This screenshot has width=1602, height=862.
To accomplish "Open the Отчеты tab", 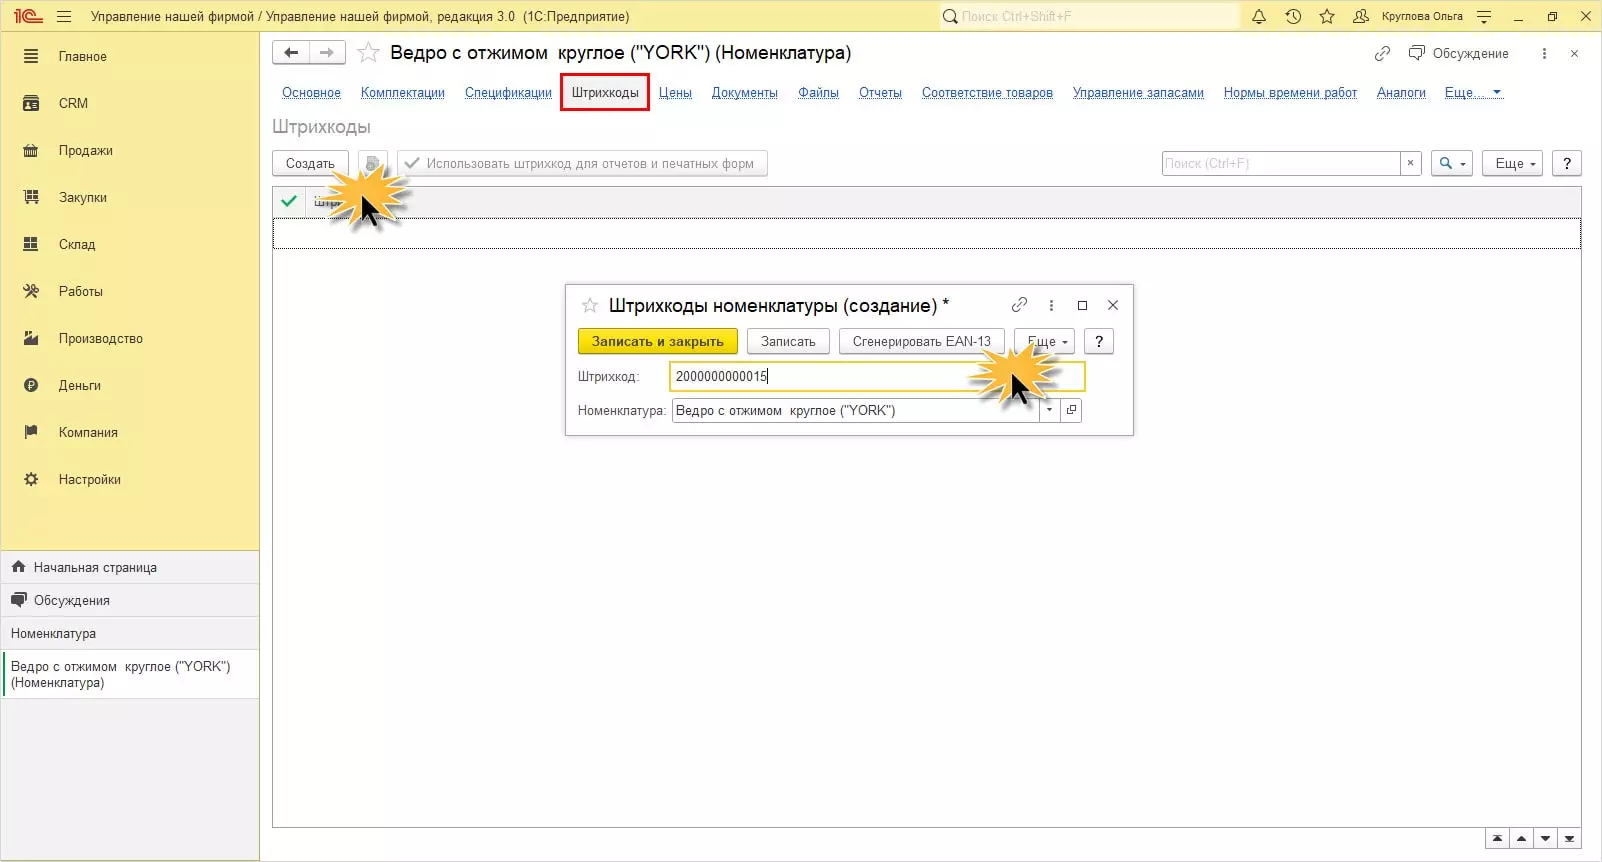I will coord(880,93).
